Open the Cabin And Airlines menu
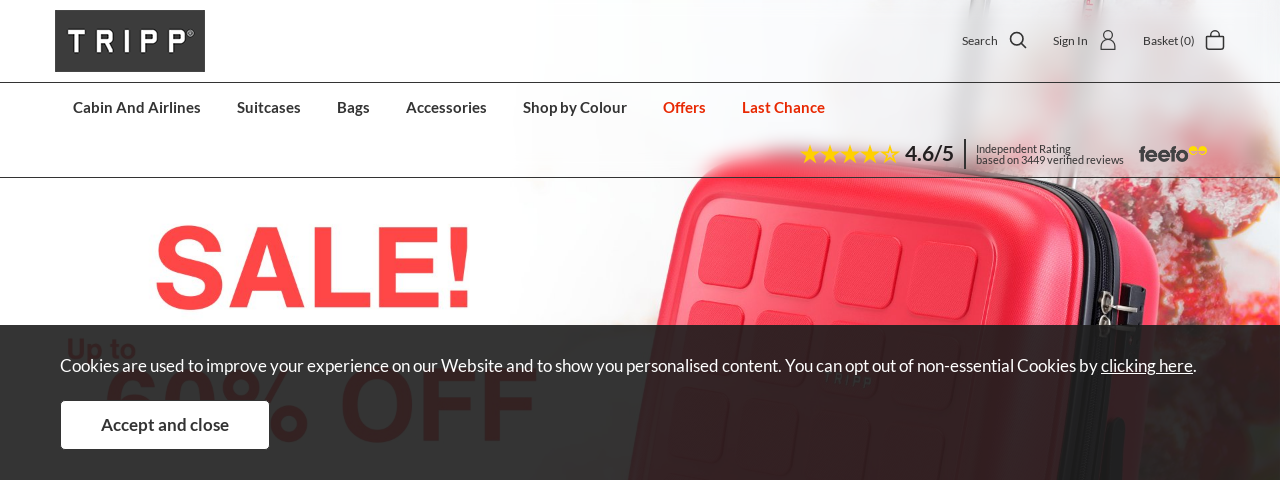Image resolution: width=1280 pixels, height=480 pixels. pyautogui.click(x=137, y=107)
